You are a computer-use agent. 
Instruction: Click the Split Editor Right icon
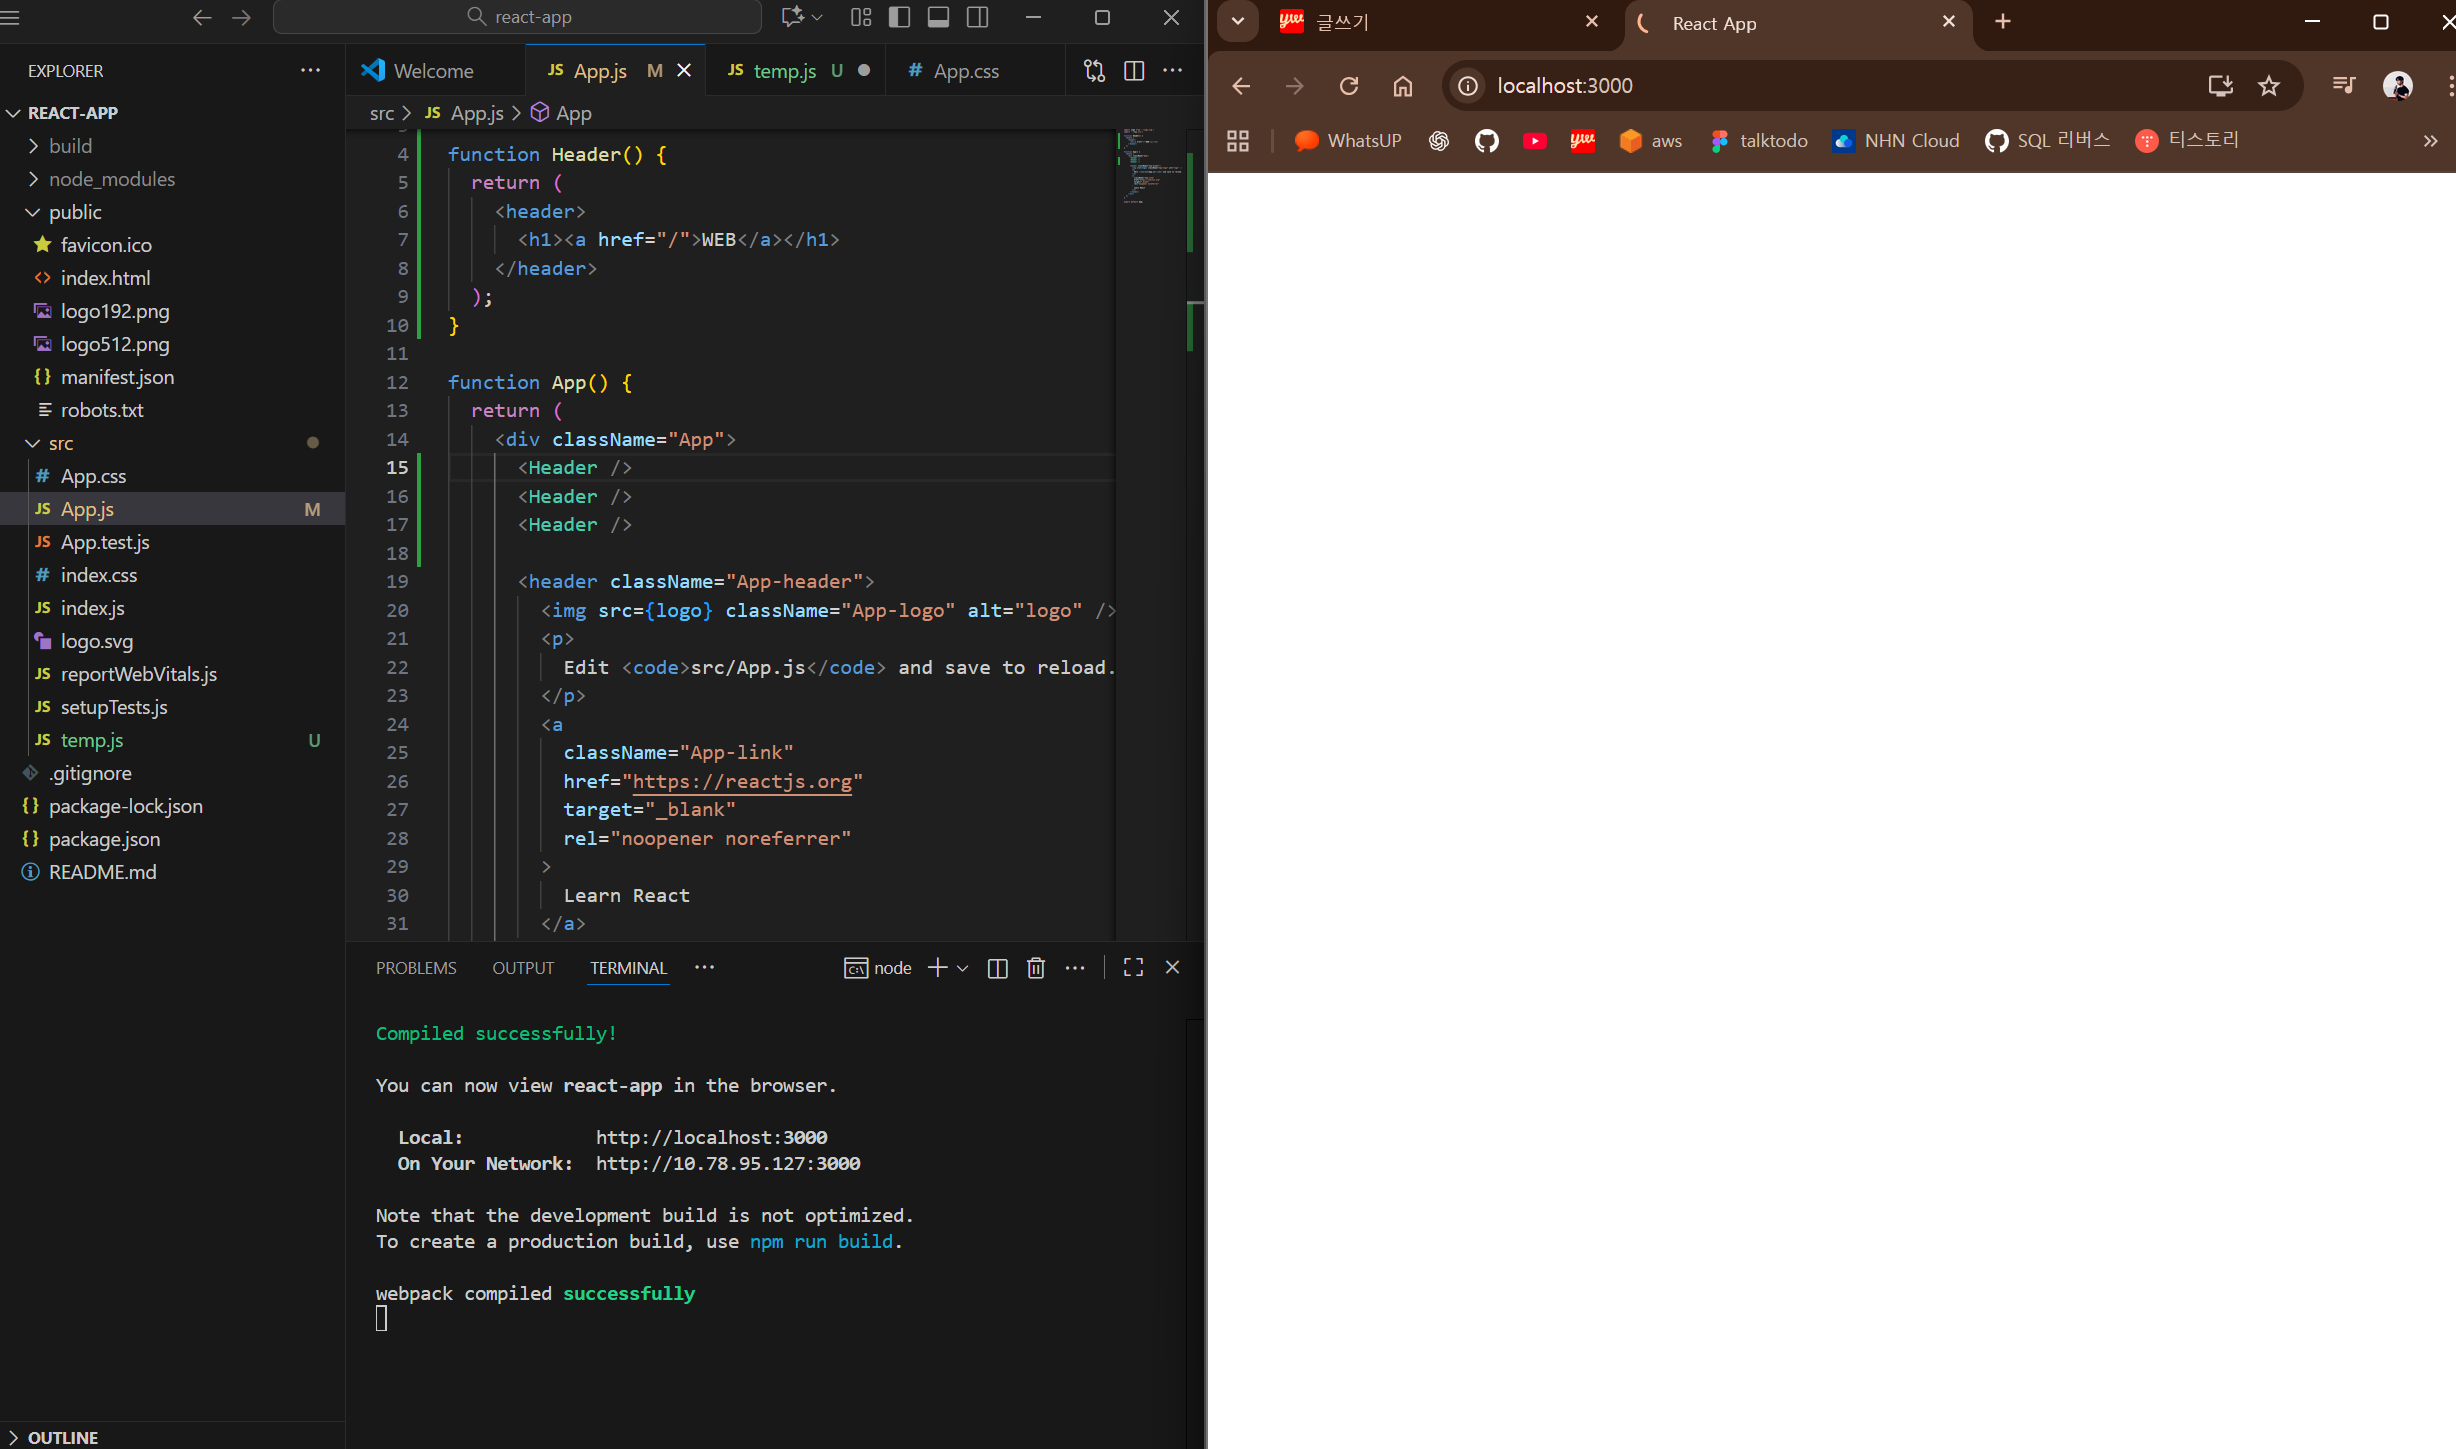click(x=1133, y=71)
